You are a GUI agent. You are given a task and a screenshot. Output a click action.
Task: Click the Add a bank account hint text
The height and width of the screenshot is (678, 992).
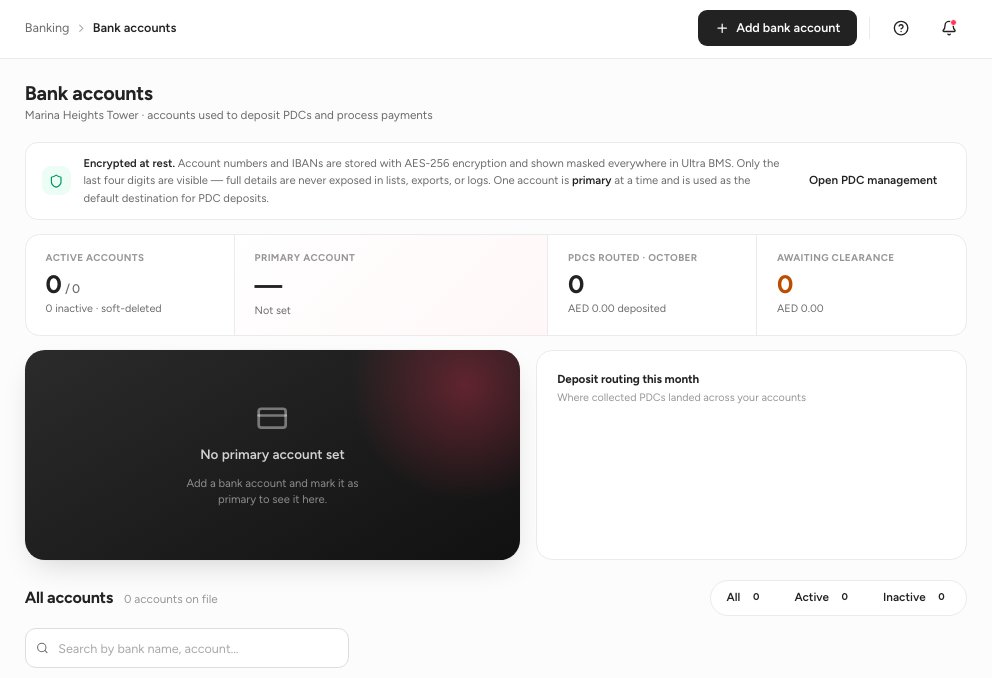272,491
